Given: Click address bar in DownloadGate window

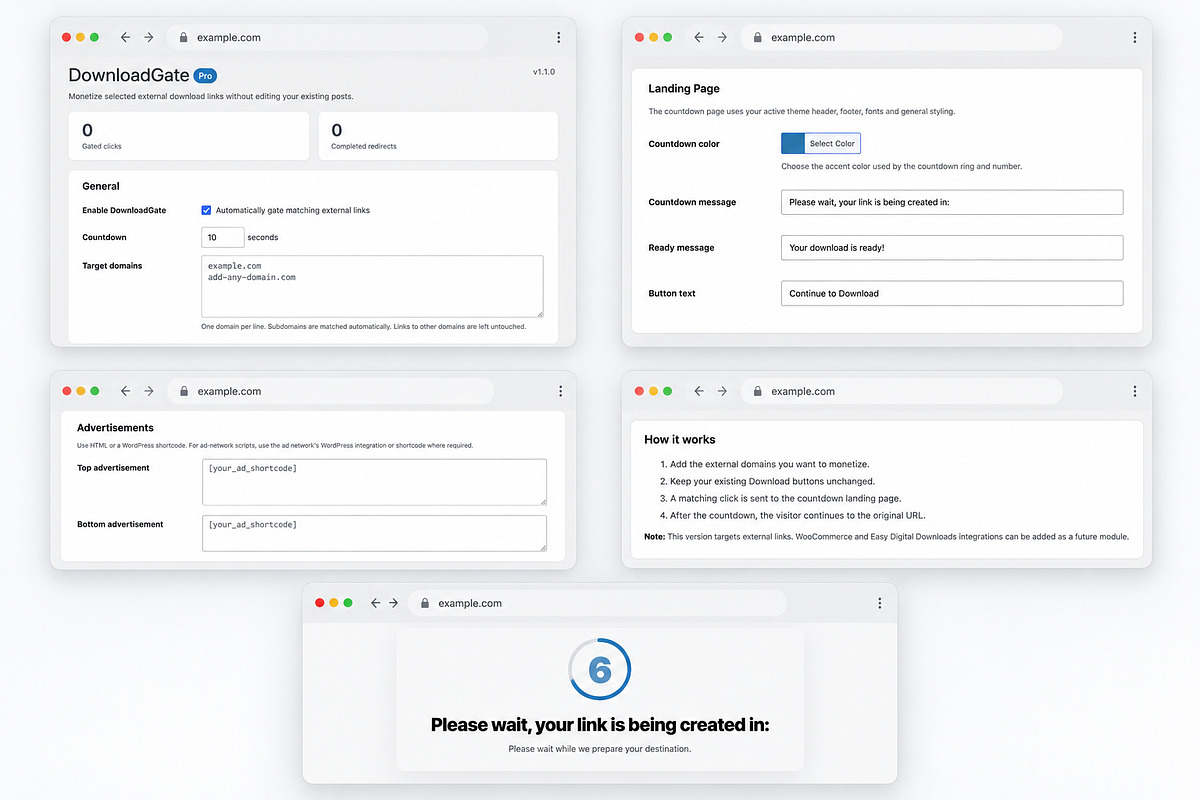Looking at the screenshot, I should coord(327,37).
